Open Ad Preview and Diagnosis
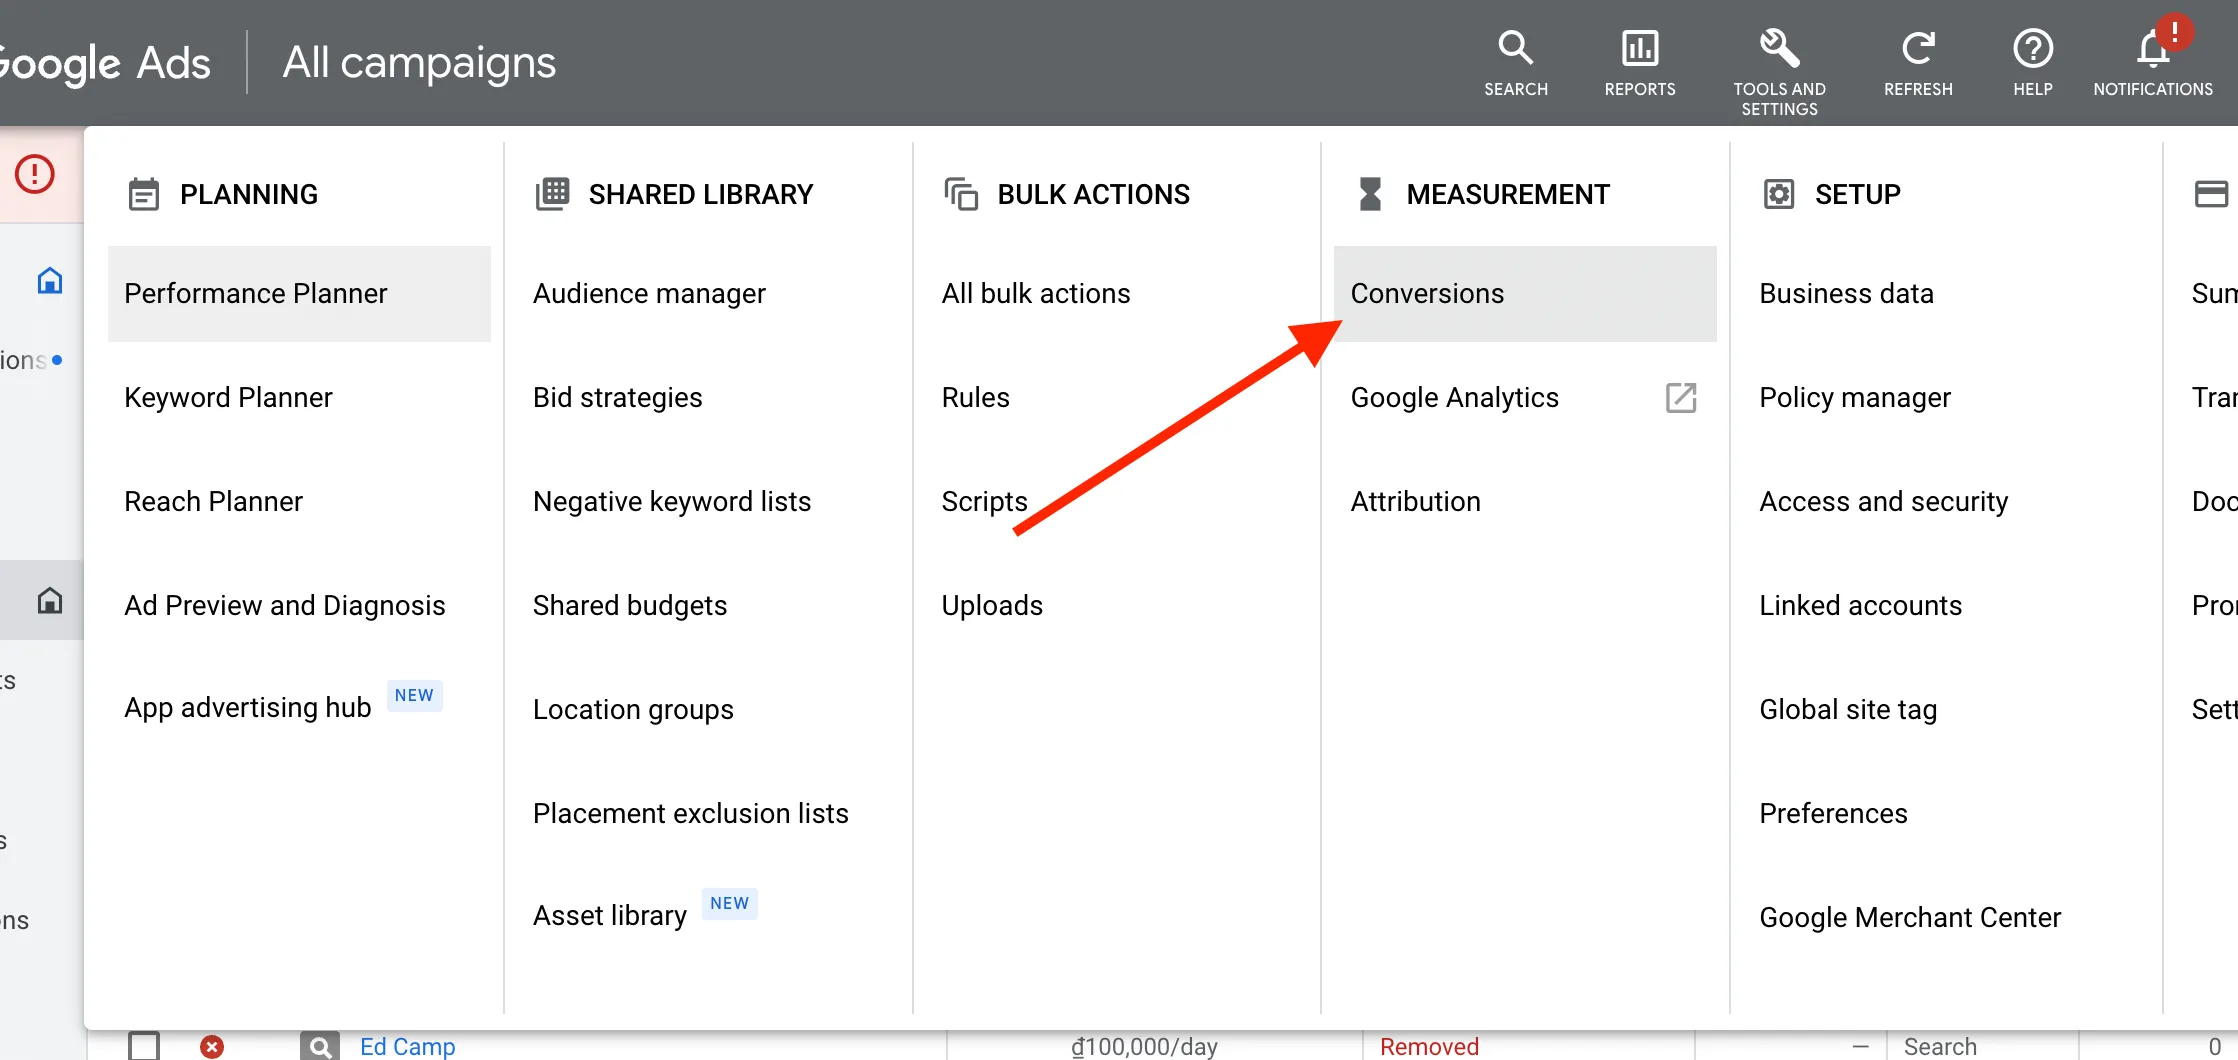This screenshot has width=2238, height=1060. pyautogui.click(x=285, y=606)
